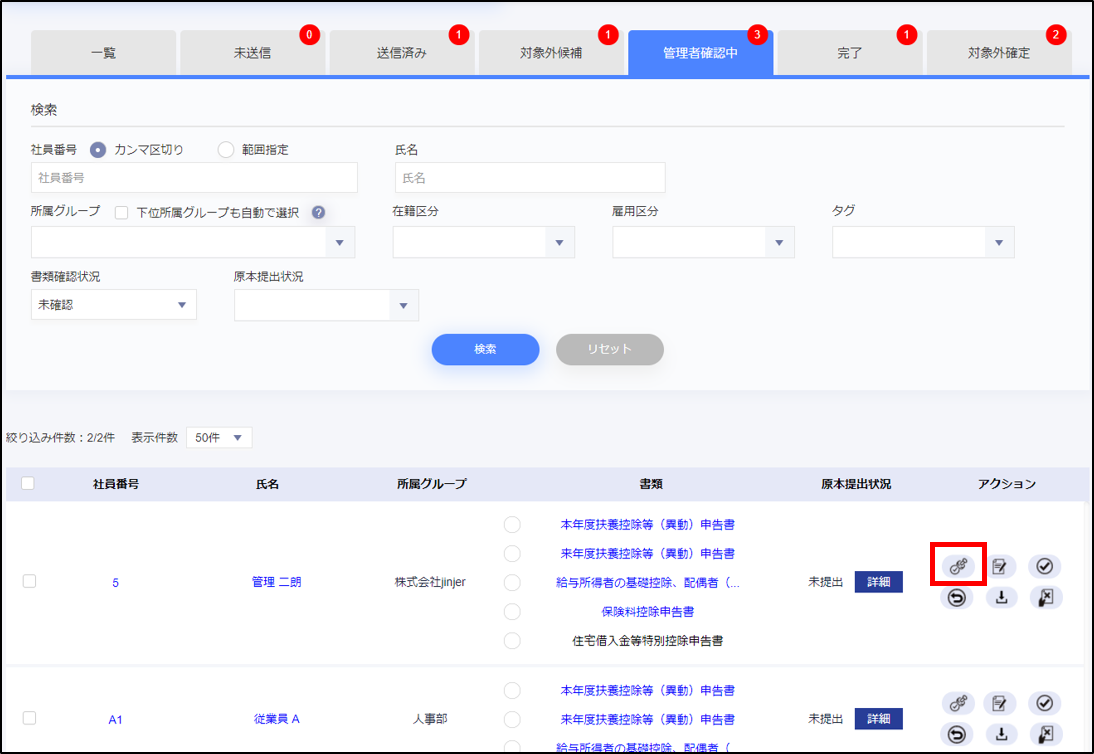Click the edit document icon for 従業員 A

pyautogui.click(x=1000, y=702)
